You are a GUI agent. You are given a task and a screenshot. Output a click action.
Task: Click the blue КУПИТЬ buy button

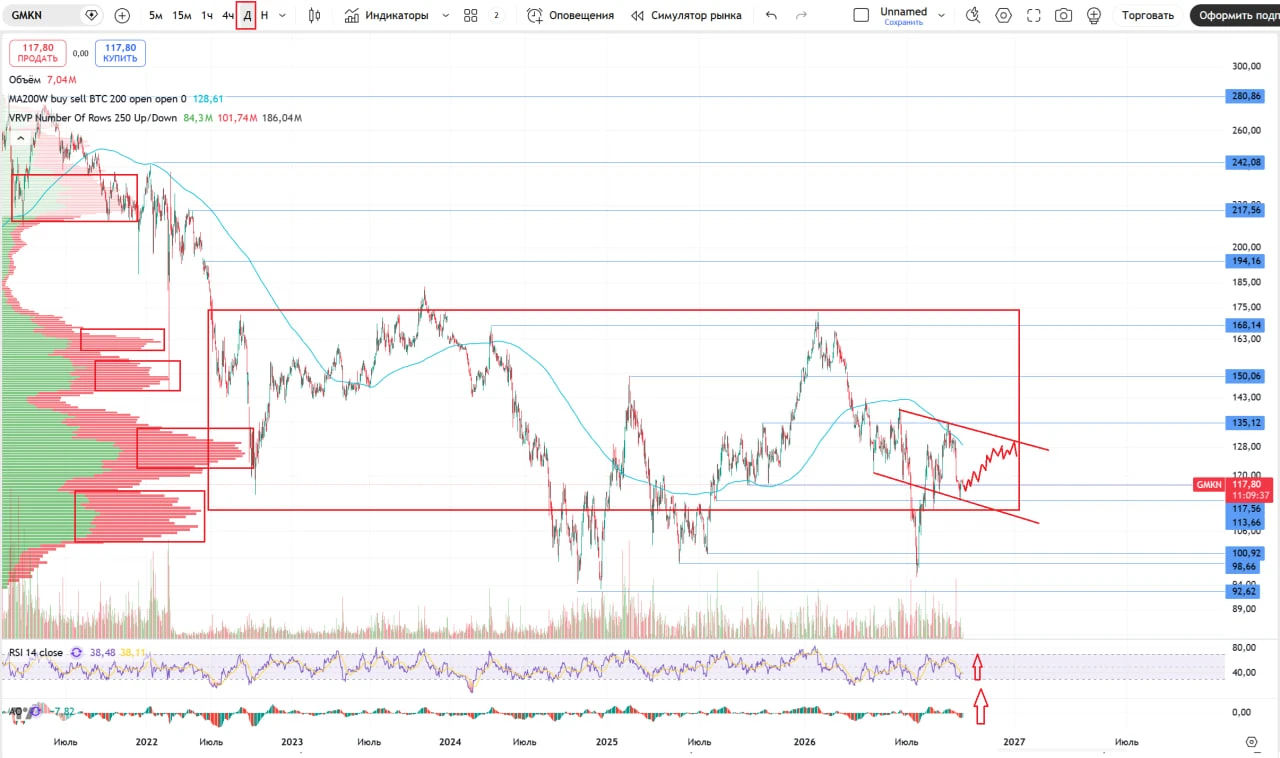click(120, 53)
